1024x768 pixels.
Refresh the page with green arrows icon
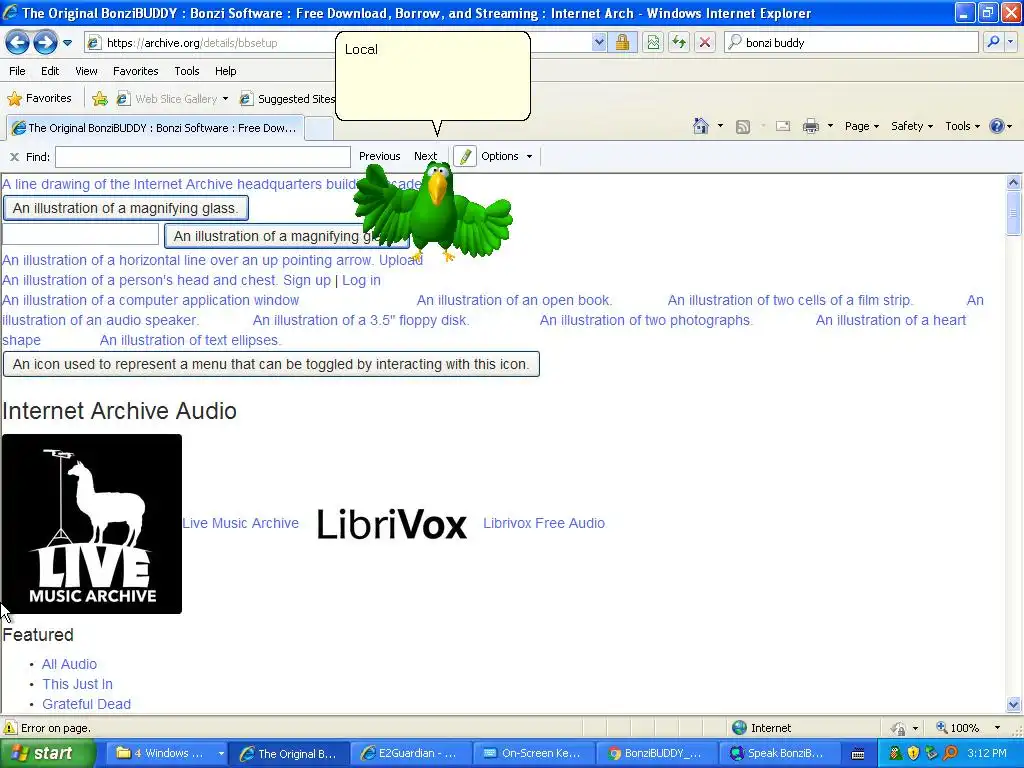679,43
